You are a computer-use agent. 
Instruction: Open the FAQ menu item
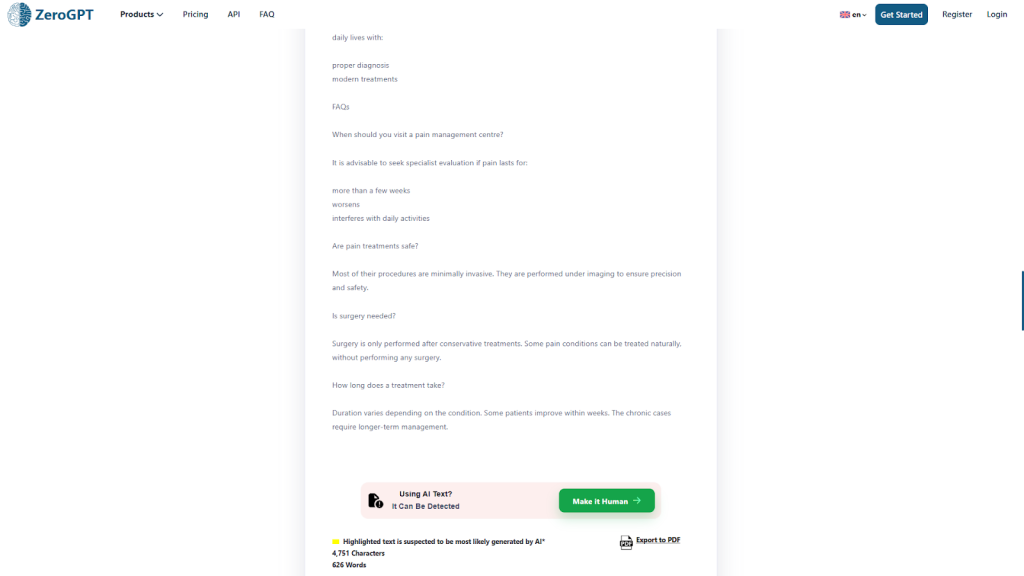266,15
